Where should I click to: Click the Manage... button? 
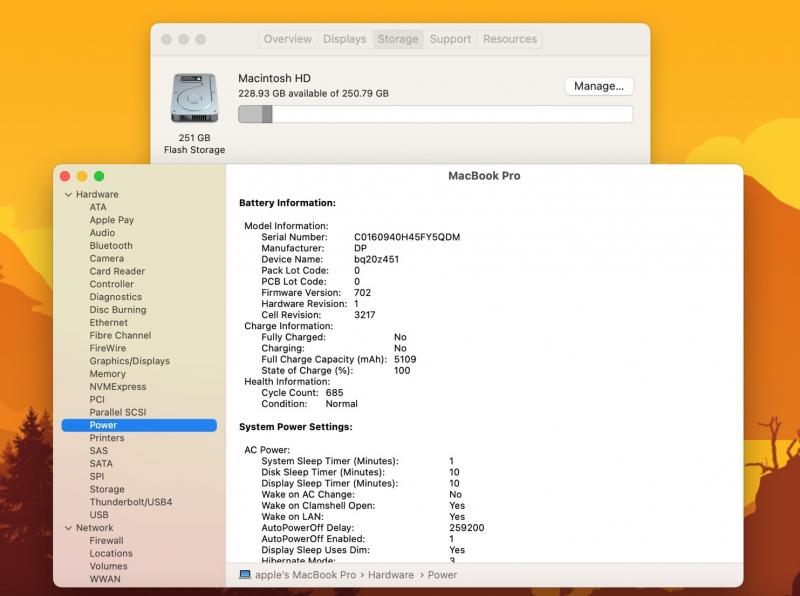(x=599, y=86)
